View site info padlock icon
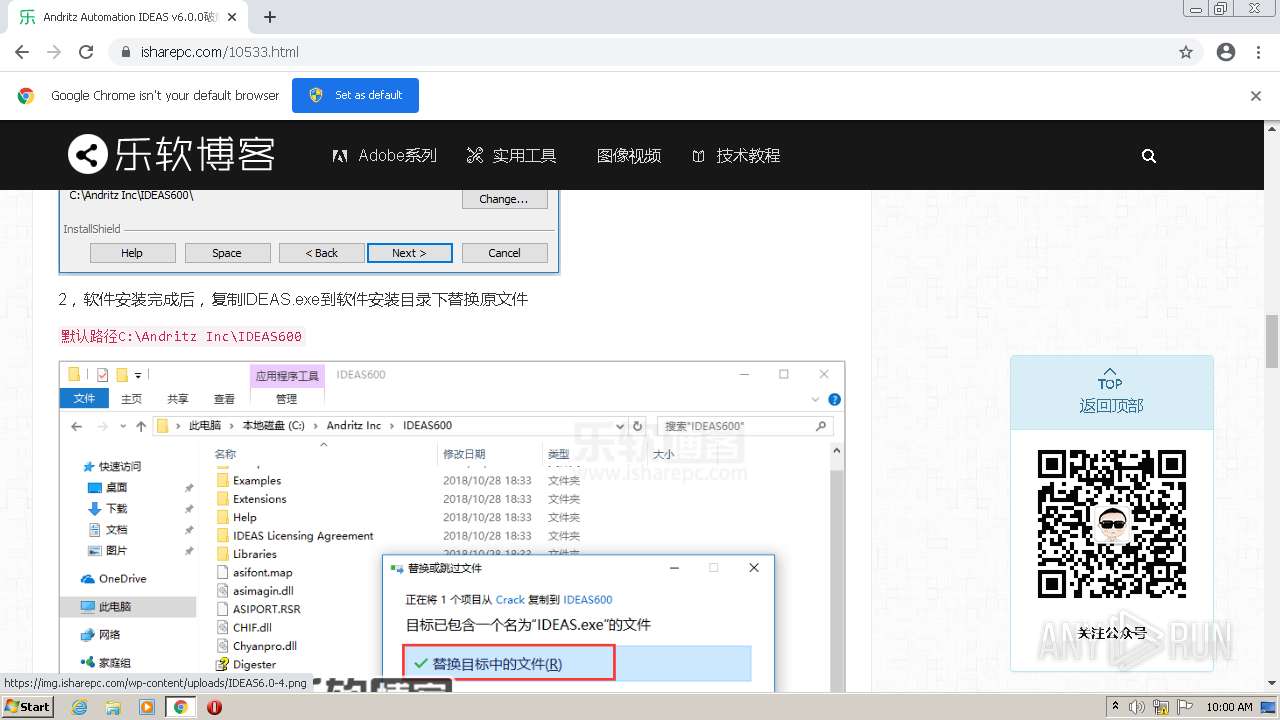Image resolution: width=1280 pixels, height=720 pixels. (x=126, y=52)
